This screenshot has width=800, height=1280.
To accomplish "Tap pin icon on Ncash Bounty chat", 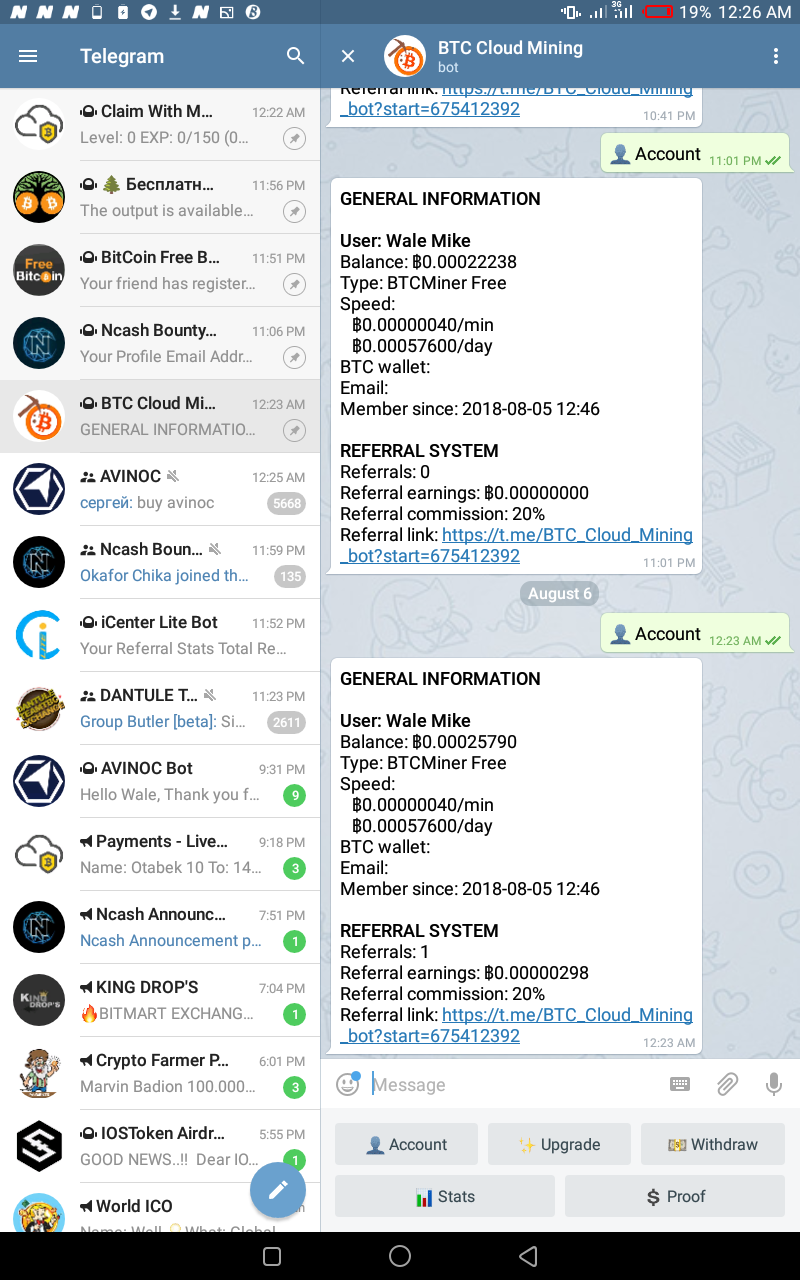I will (294, 358).
